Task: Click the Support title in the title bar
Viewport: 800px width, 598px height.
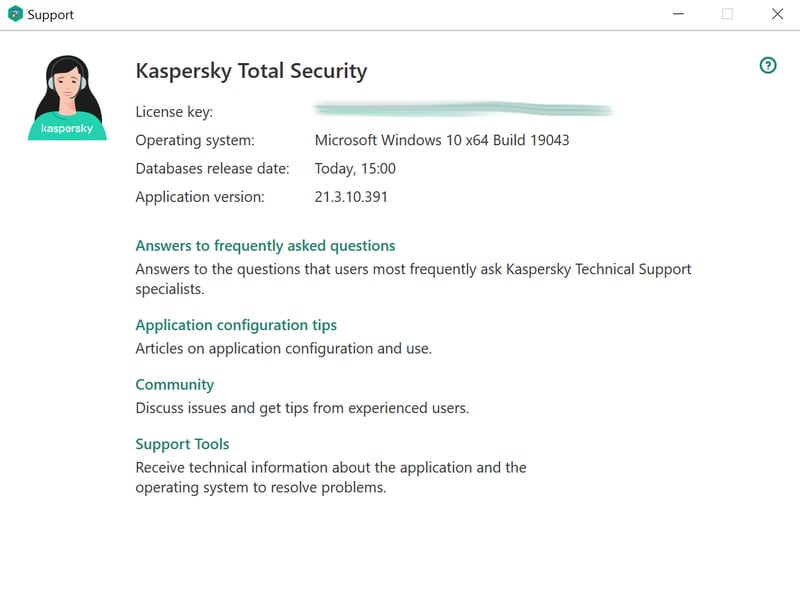Action: point(51,15)
